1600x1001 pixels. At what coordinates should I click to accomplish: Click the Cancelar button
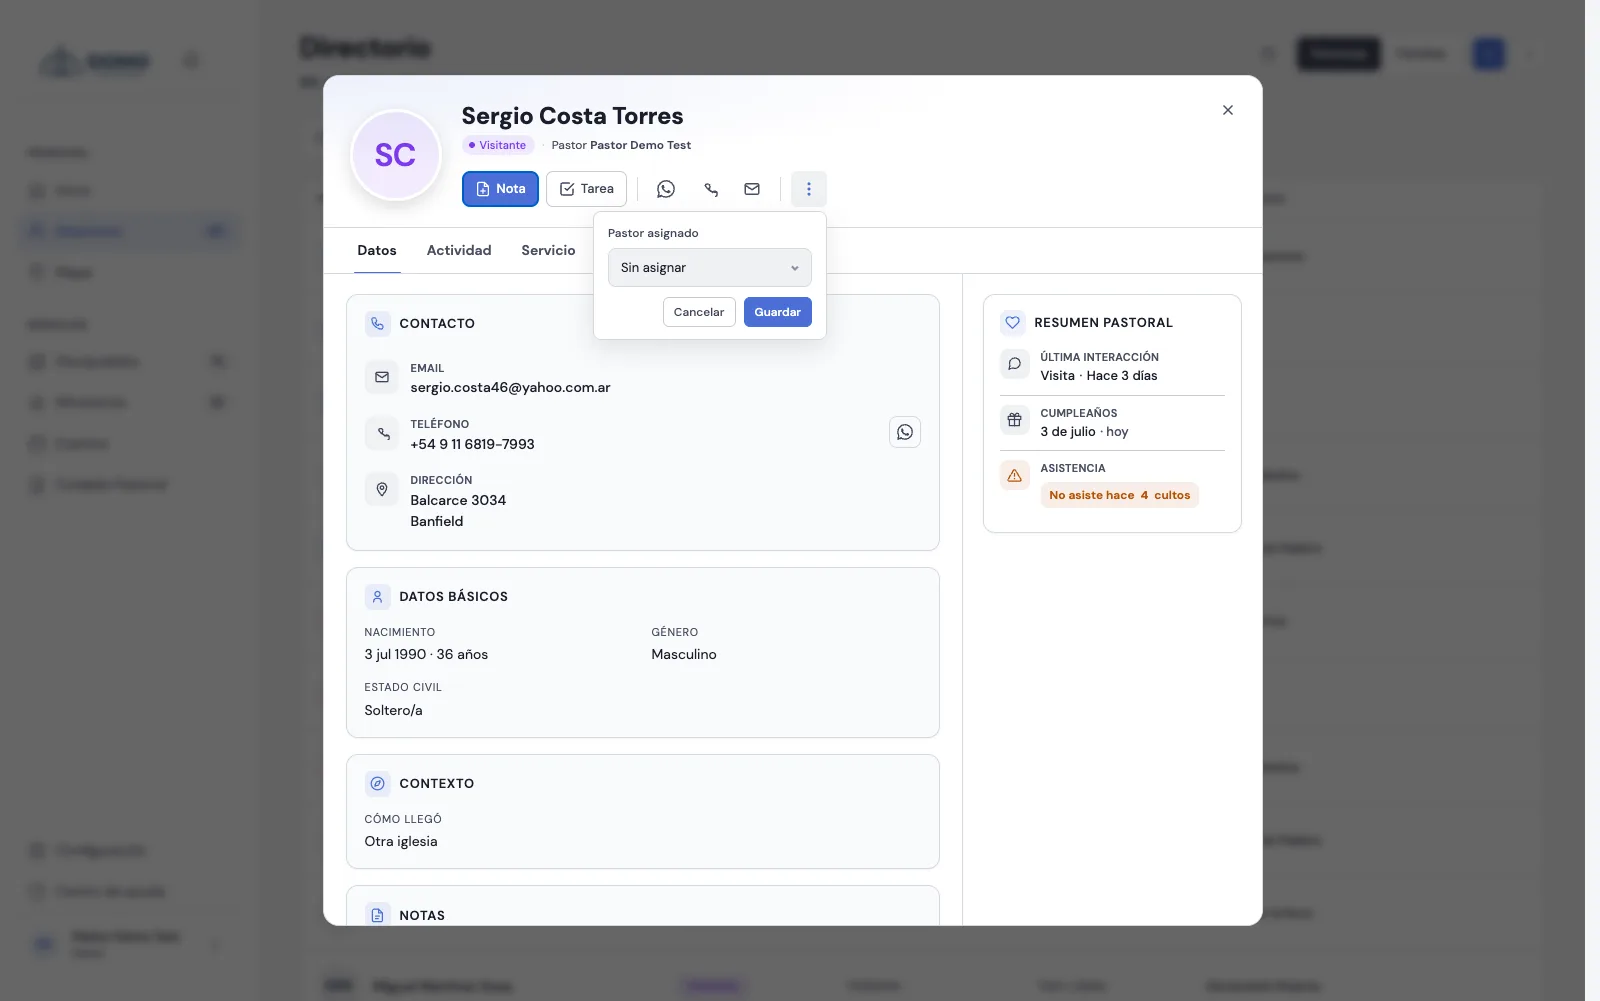(x=699, y=312)
